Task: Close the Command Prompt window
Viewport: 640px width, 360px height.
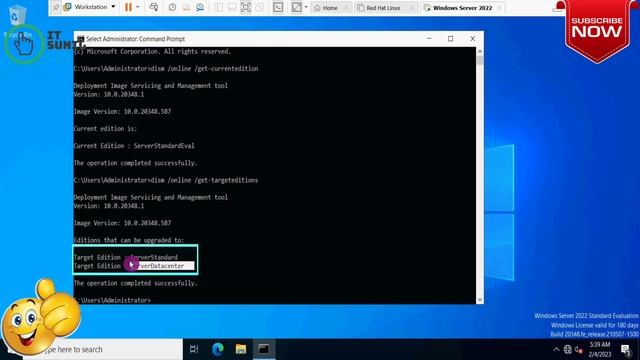Action: coord(472,38)
